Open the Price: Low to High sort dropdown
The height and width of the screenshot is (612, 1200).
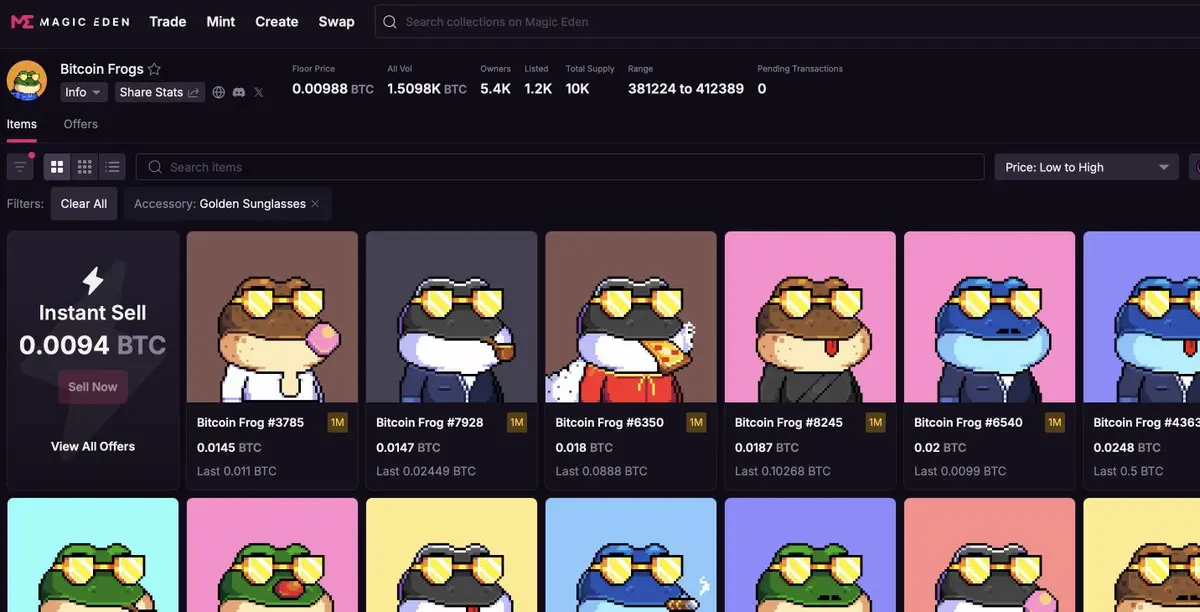click(x=1088, y=167)
